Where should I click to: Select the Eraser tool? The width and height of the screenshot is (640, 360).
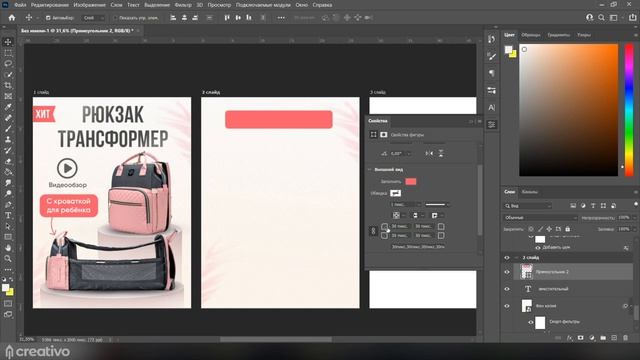coord(8,161)
